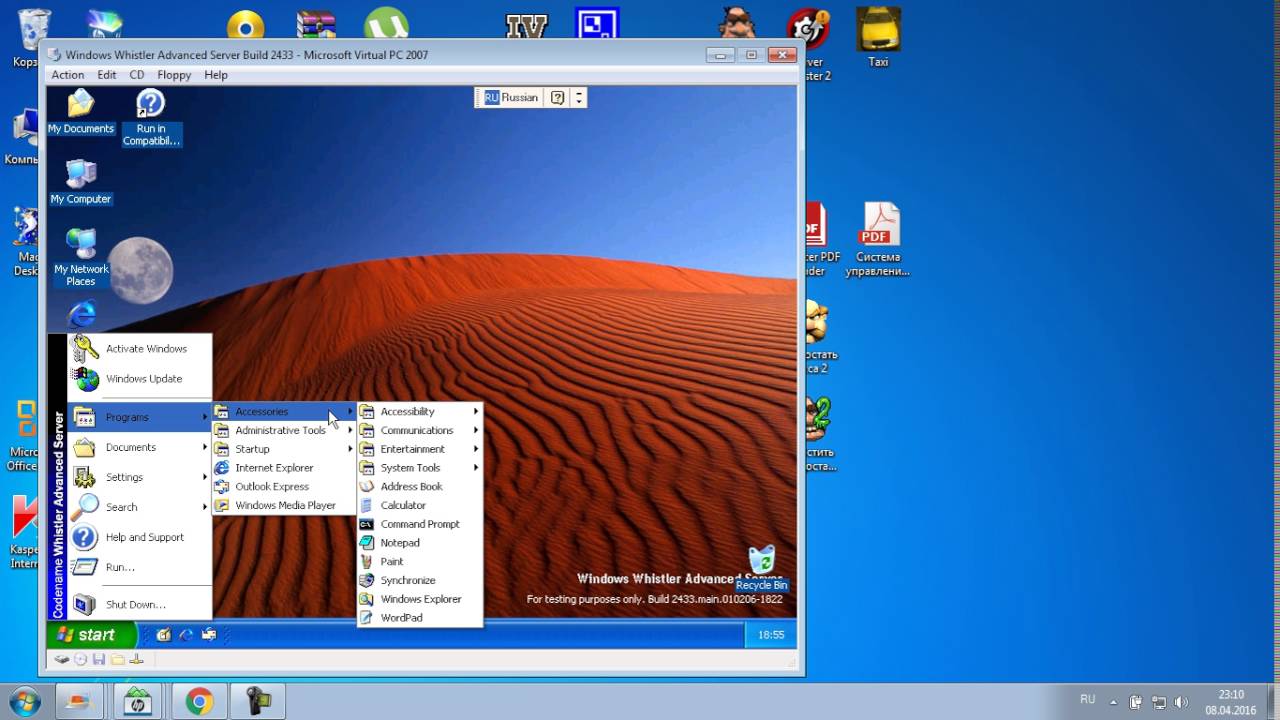Open Synchronize

tap(420, 580)
